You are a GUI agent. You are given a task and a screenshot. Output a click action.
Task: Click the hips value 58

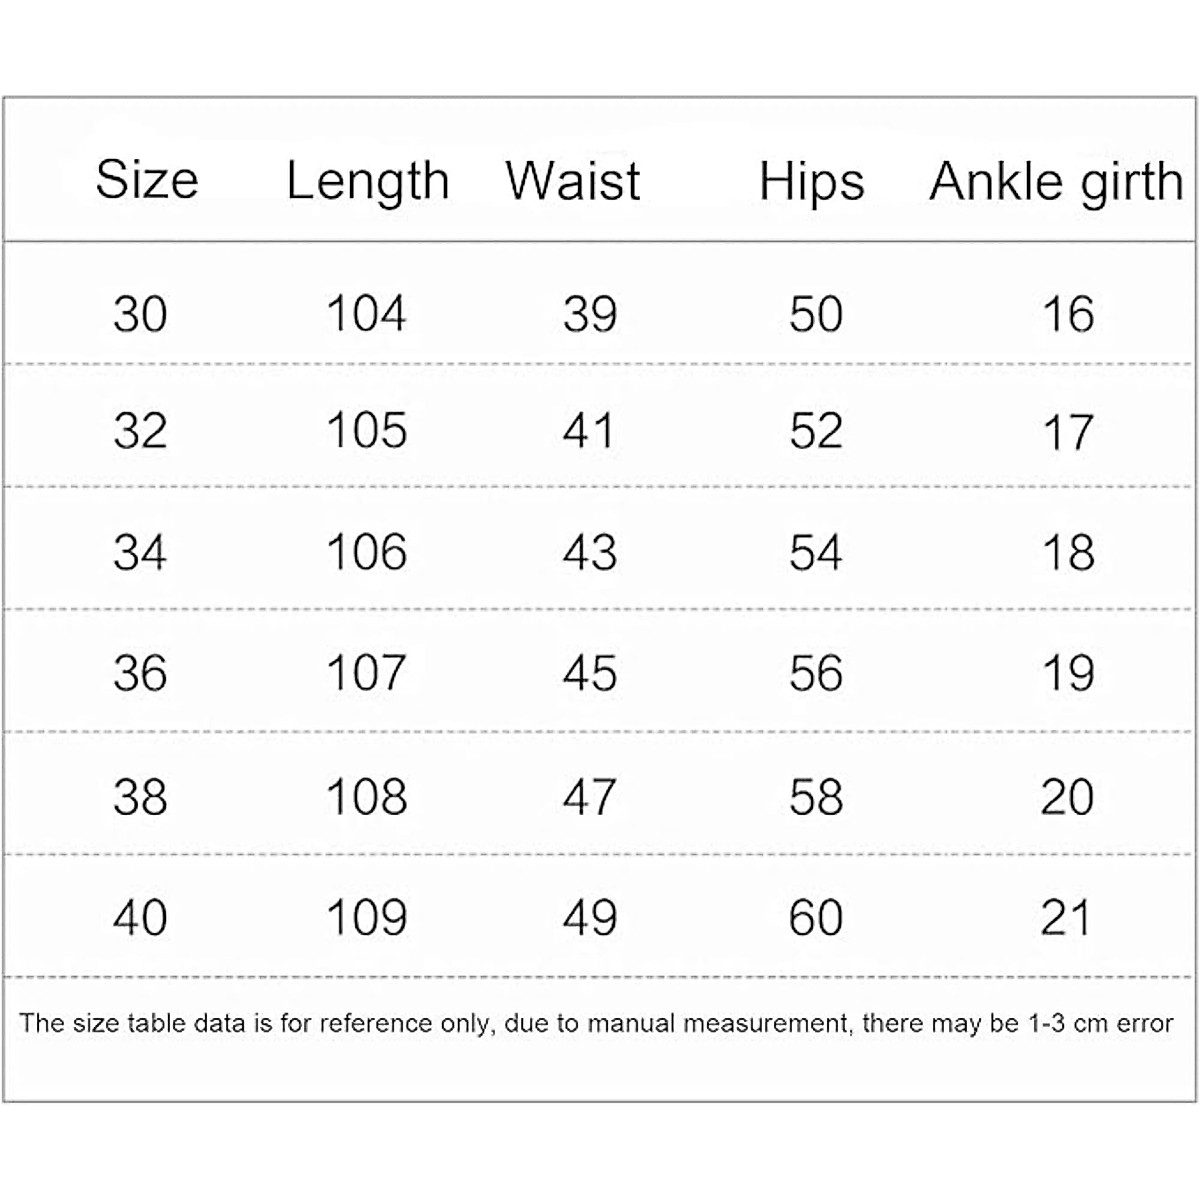[816, 797]
